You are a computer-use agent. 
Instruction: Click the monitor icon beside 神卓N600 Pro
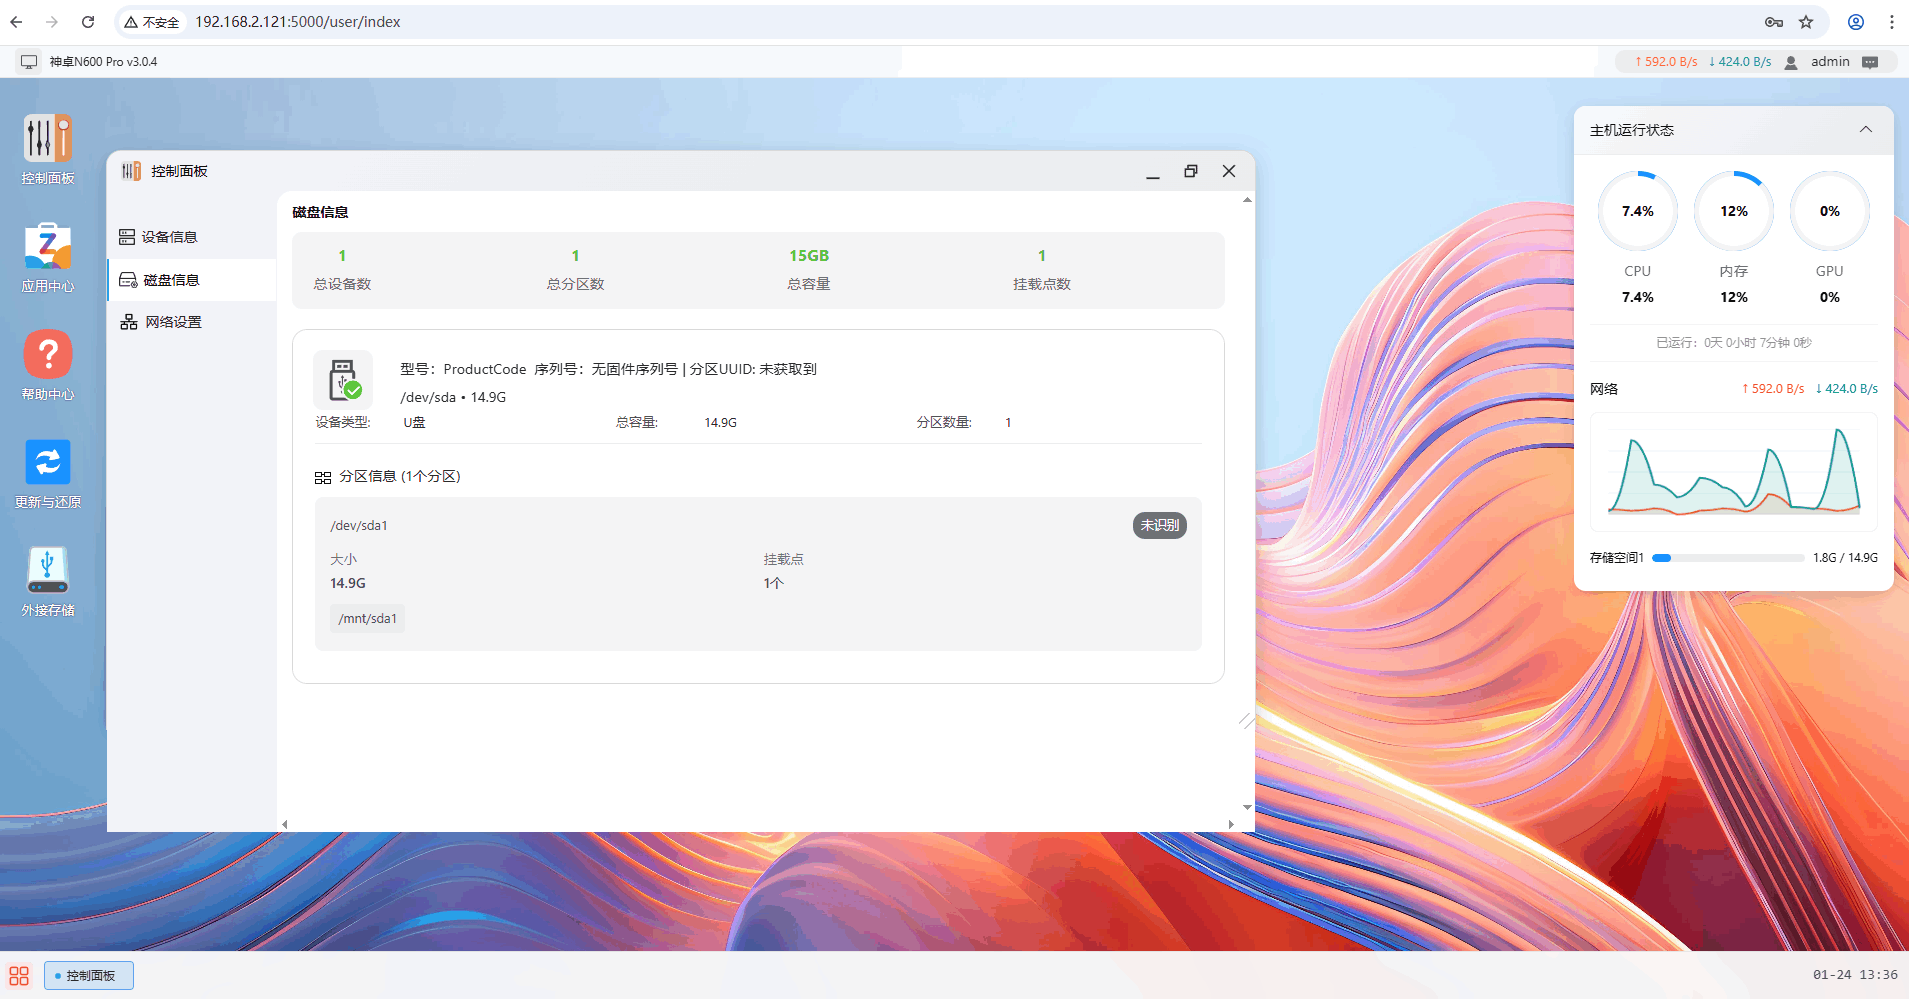[x=29, y=62]
